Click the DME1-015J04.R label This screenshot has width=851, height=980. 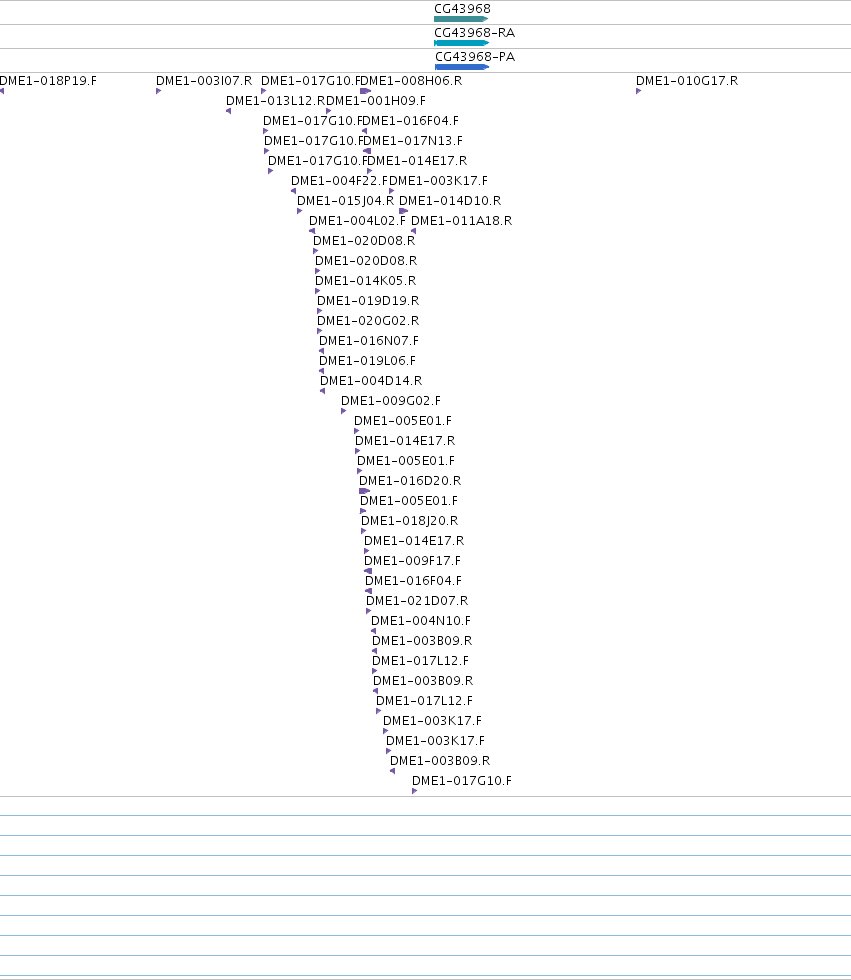346,201
